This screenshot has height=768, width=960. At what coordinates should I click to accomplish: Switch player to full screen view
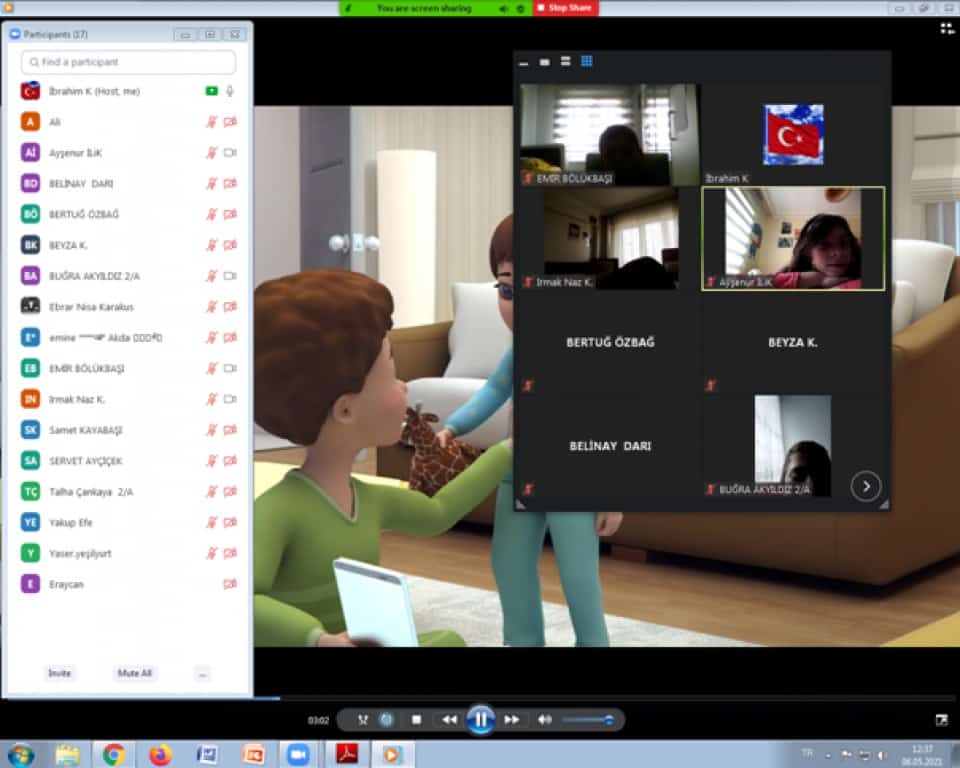(x=941, y=720)
